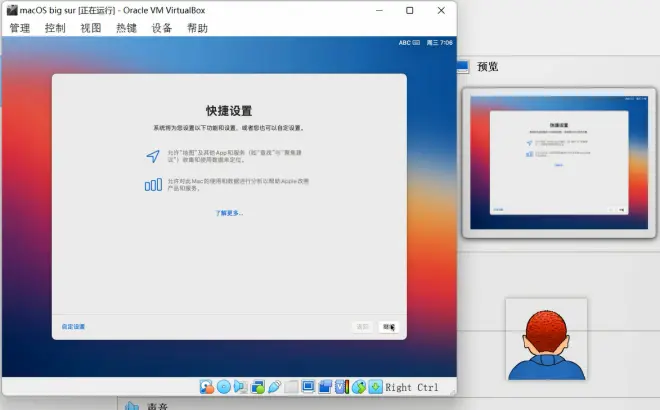Click the Right Ctrl host key label
Image resolution: width=660 pixels, height=410 pixels.
click(x=412, y=387)
